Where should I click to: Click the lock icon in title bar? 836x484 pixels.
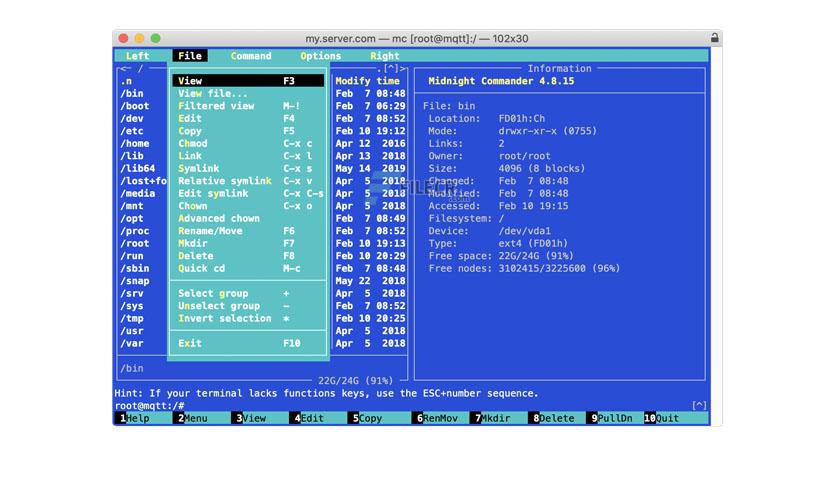coord(714,38)
